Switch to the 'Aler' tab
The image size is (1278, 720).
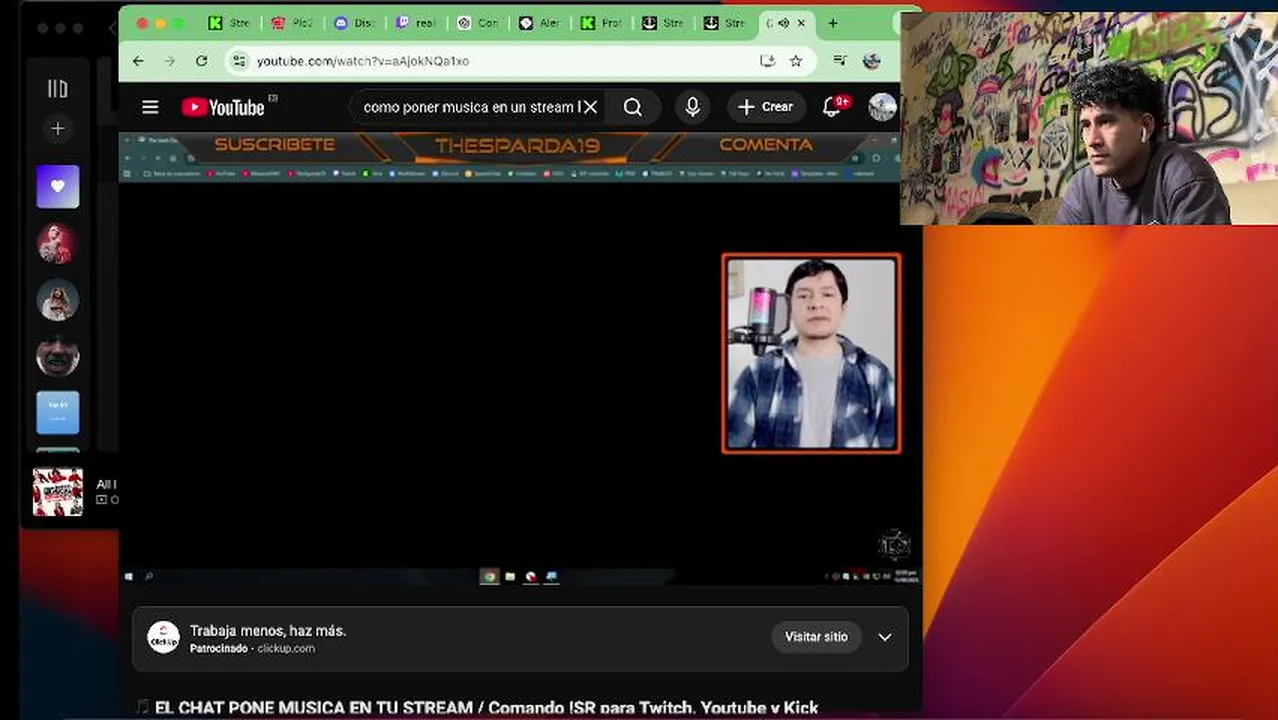539,23
